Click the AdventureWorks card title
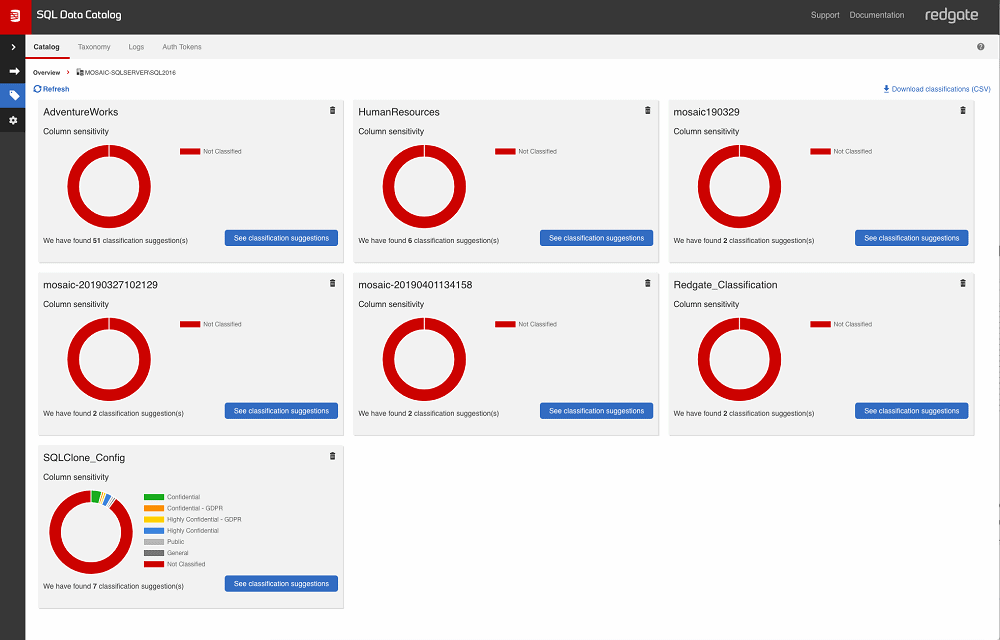1000x640 pixels. coord(80,112)
